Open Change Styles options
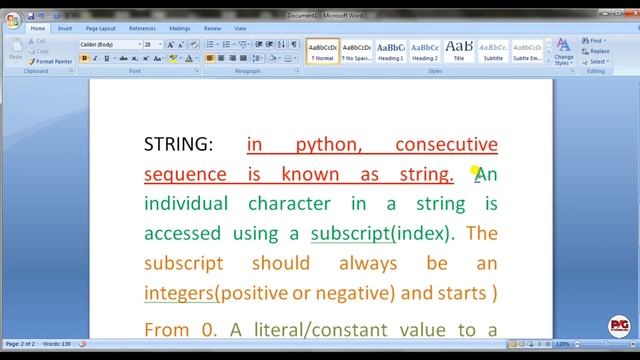The width and height of the screenshot is (640, 360). point(564,51)
